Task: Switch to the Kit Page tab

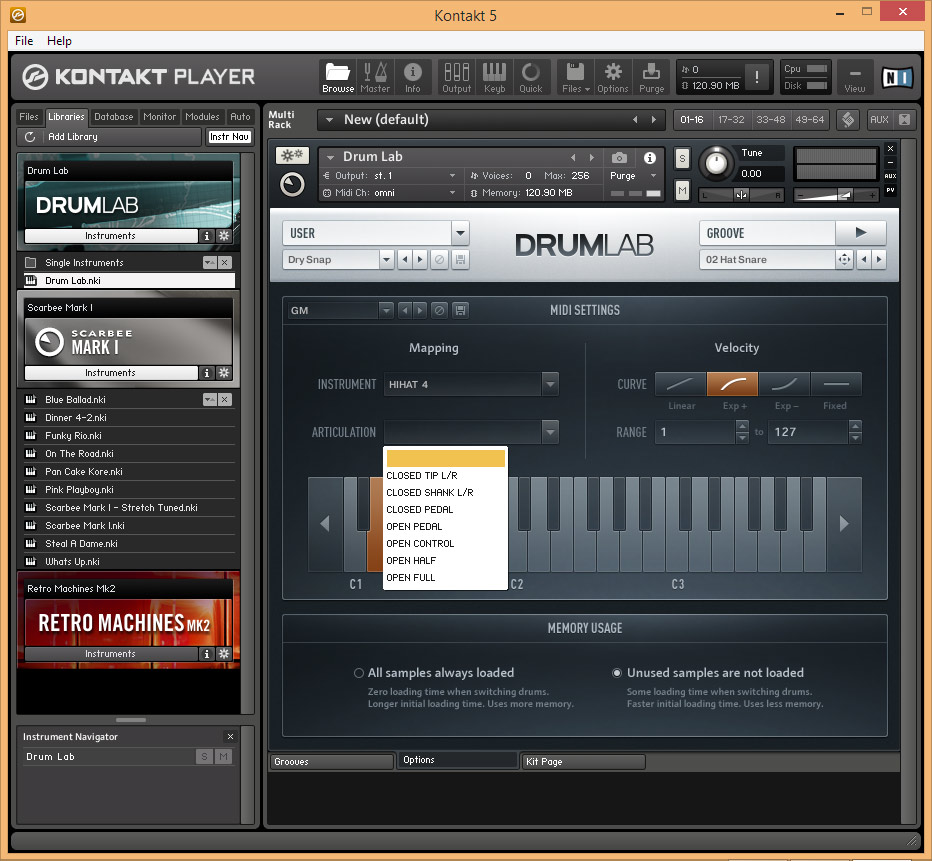Action: click(582, 761)
